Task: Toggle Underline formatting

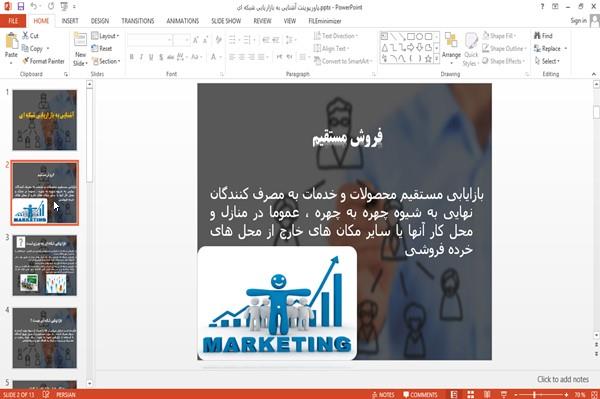Action: (x=151, y=57)
